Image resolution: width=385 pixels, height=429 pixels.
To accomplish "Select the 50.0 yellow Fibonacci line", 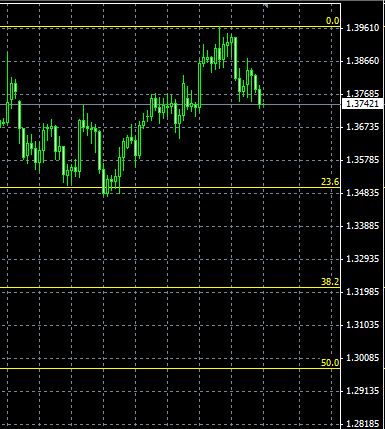I will click(170, 368).
